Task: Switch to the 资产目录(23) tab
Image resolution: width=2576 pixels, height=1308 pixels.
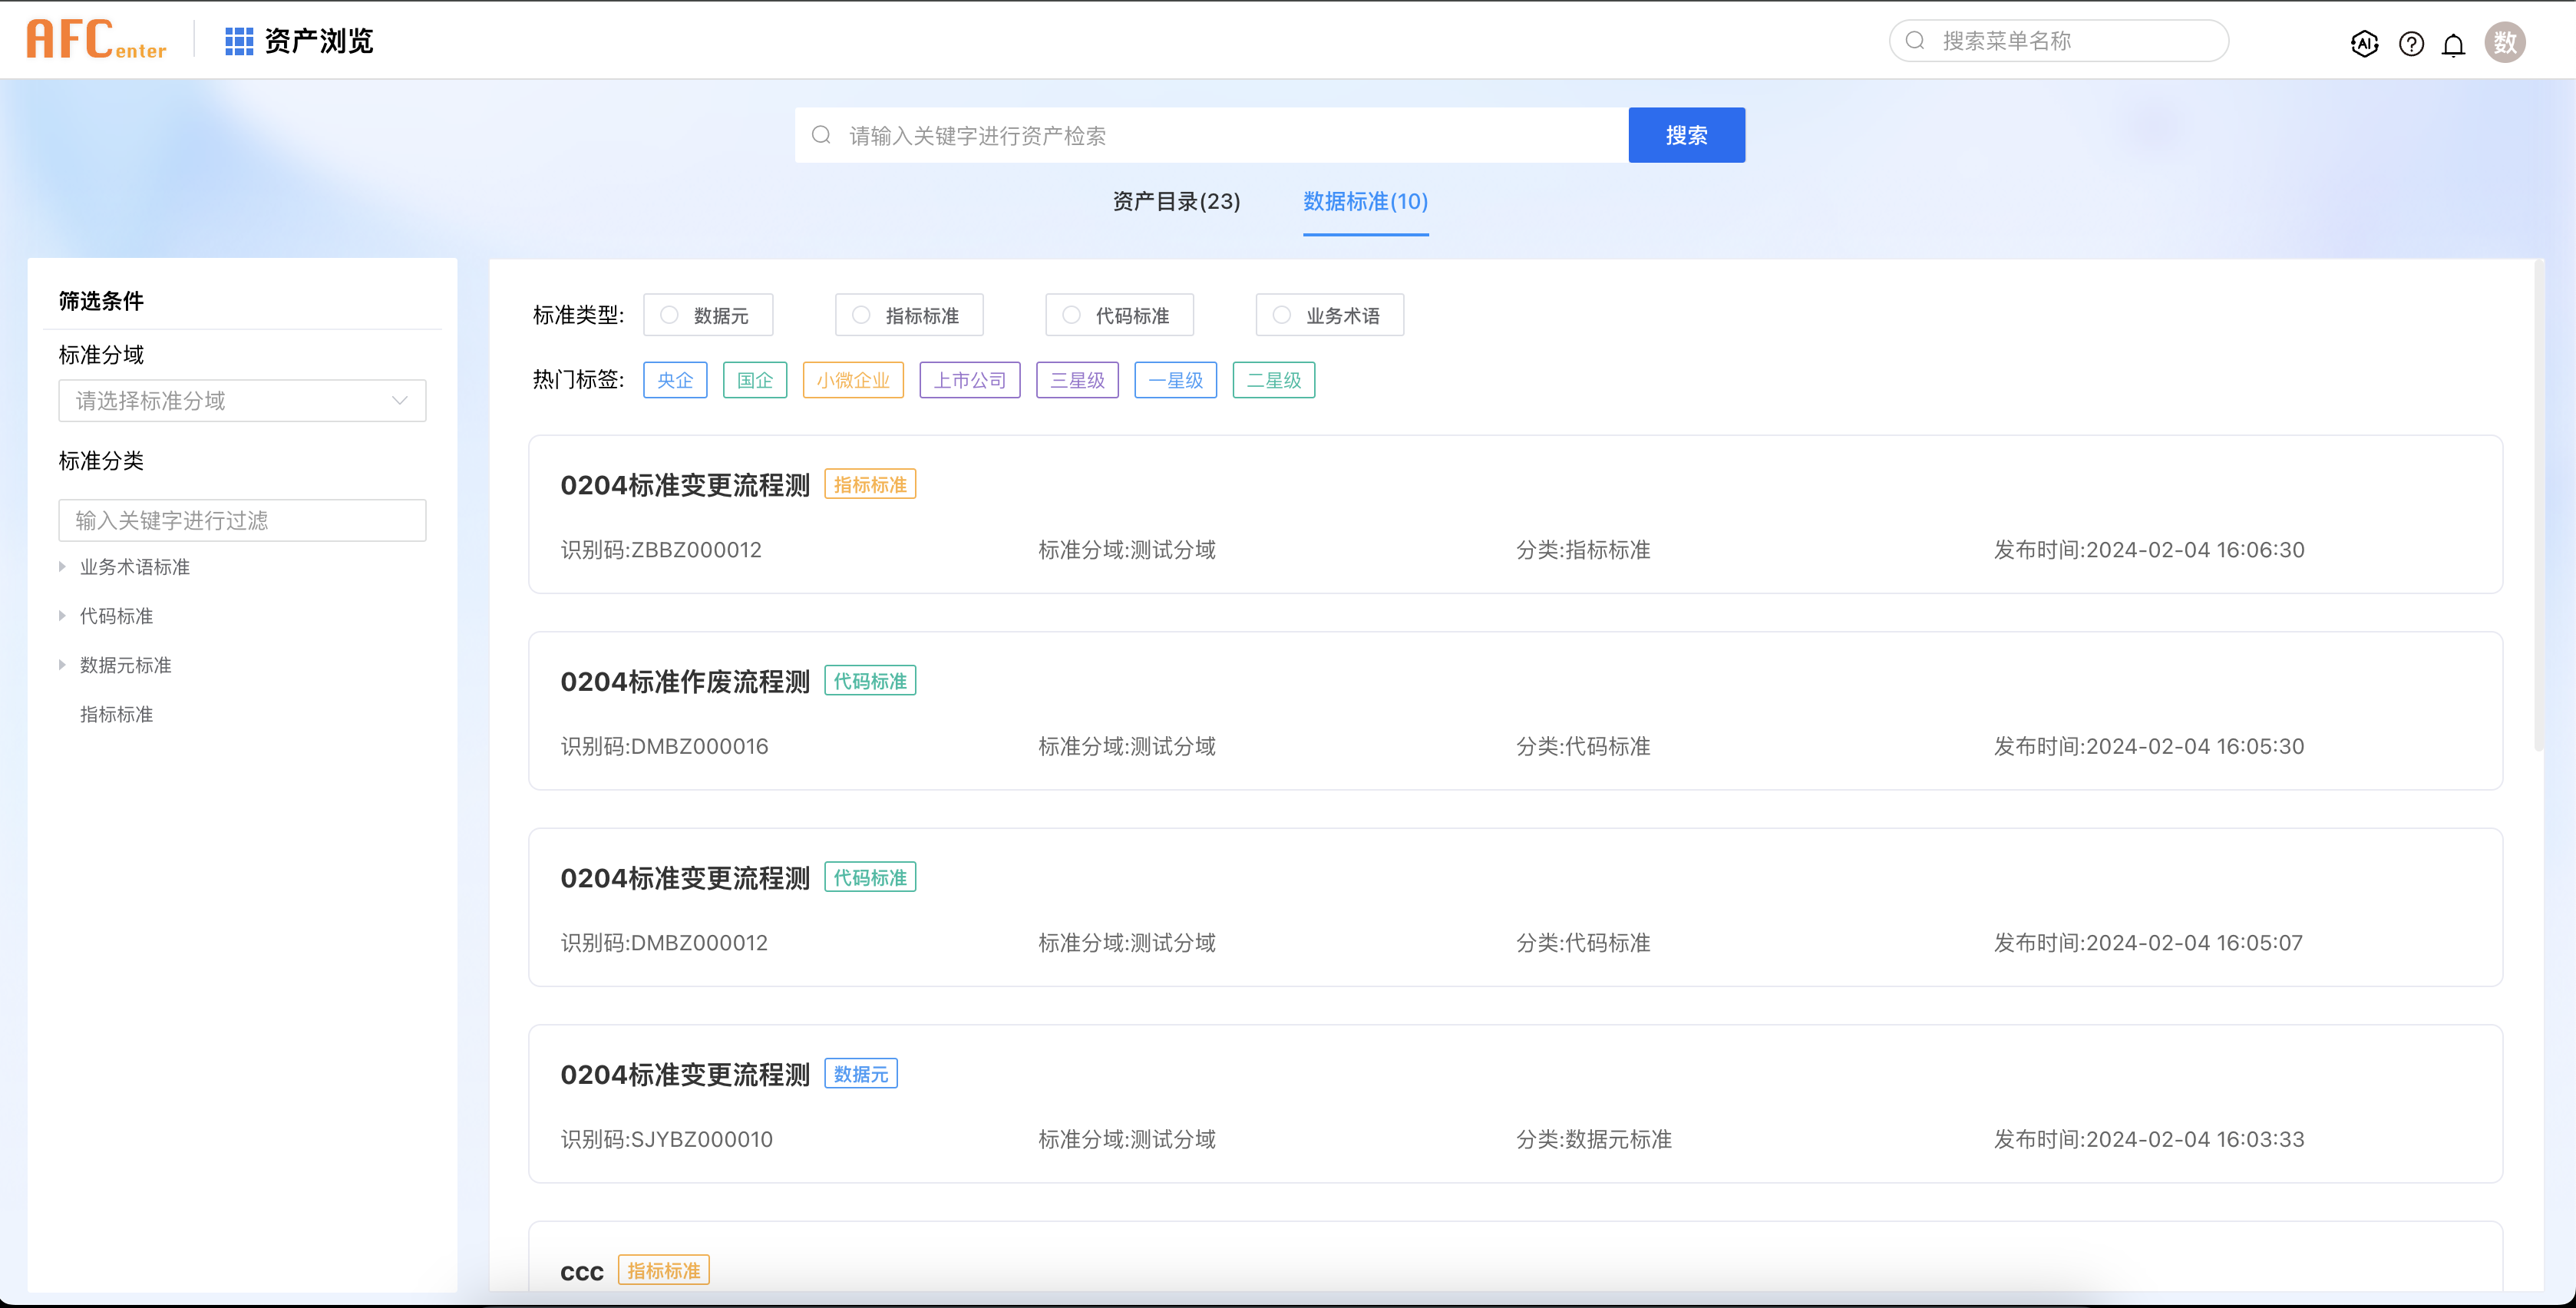Action: pyautogui.click(x=1176, y=201)
